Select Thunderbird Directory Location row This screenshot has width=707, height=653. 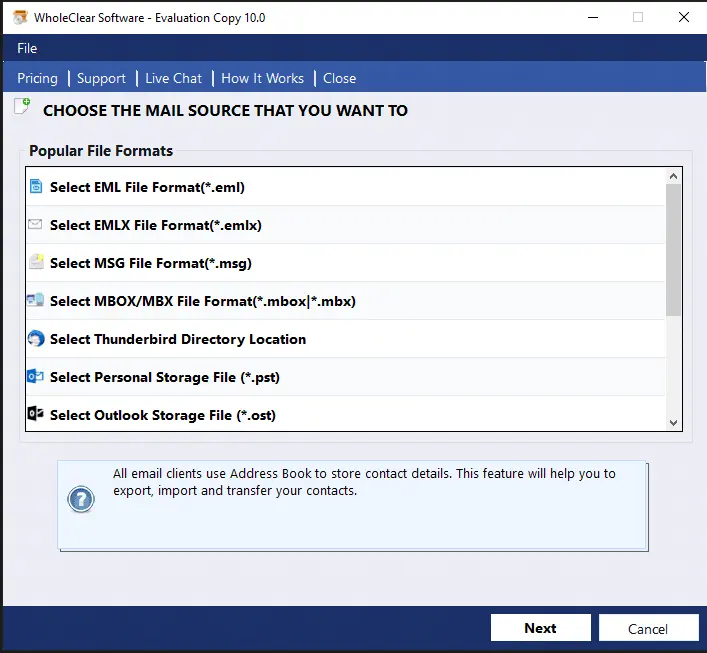345,339
